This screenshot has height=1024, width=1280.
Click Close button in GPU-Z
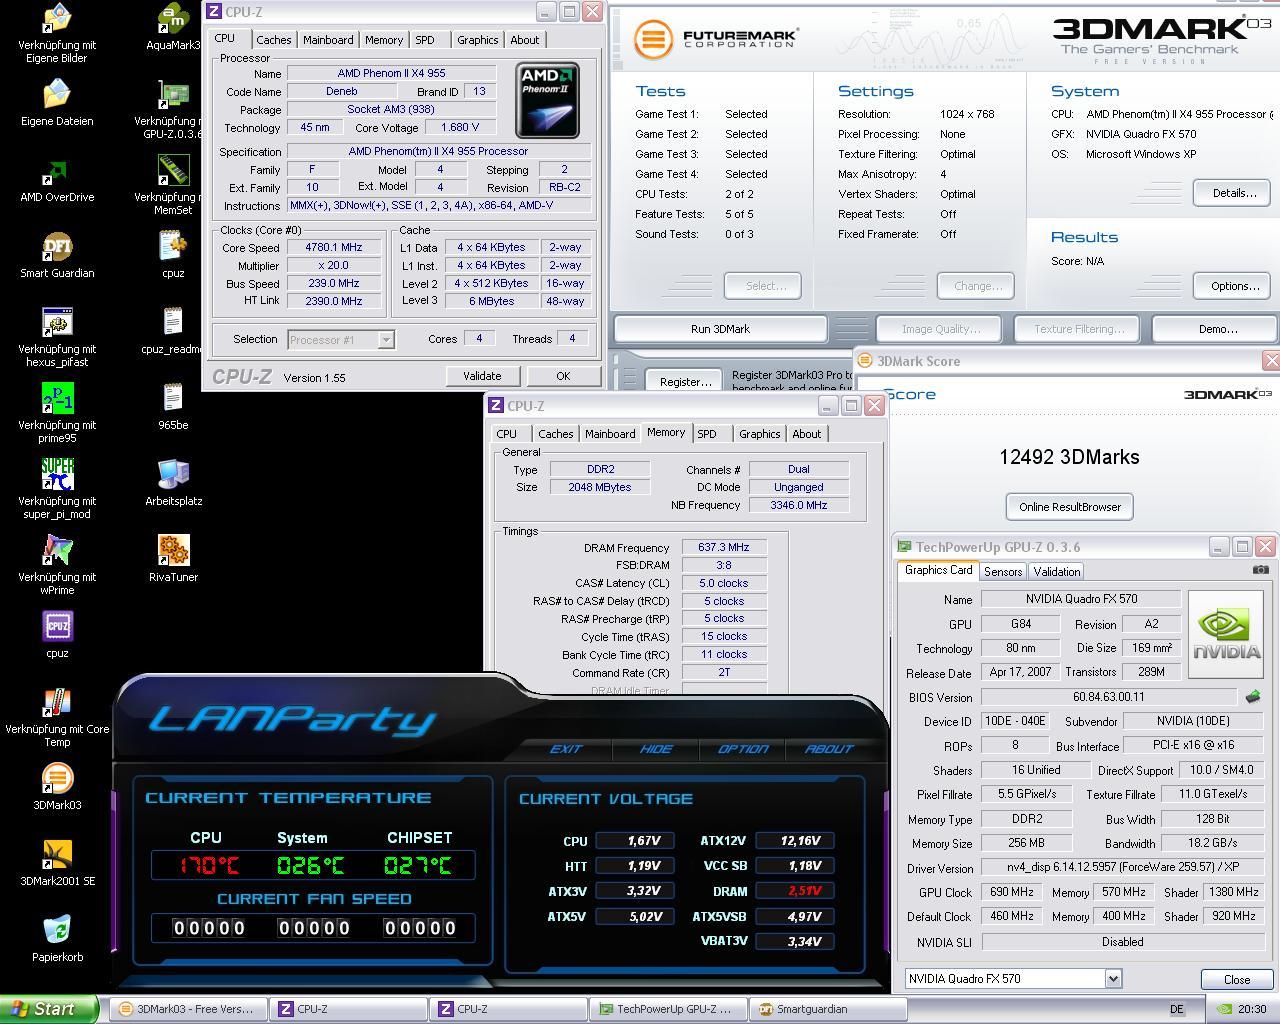pos(1236,979)
